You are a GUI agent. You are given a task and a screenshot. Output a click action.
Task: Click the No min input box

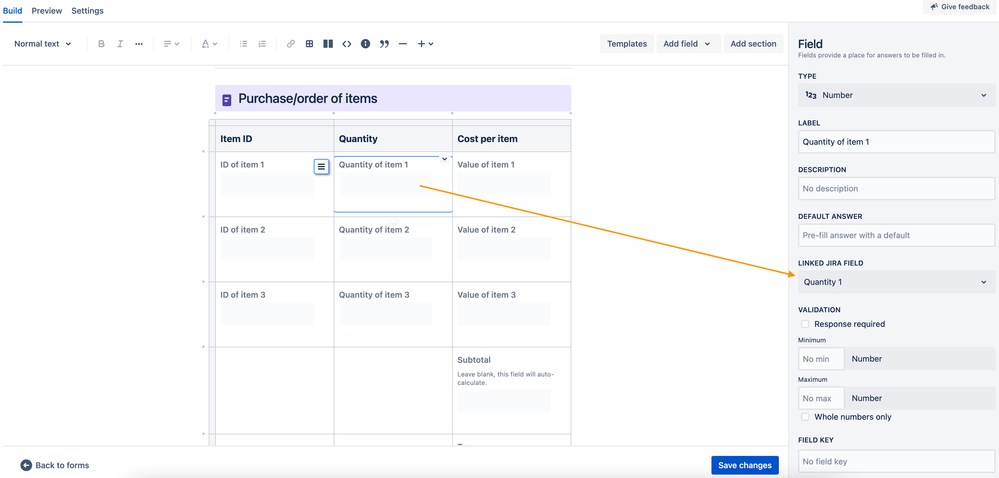(821, 359)
